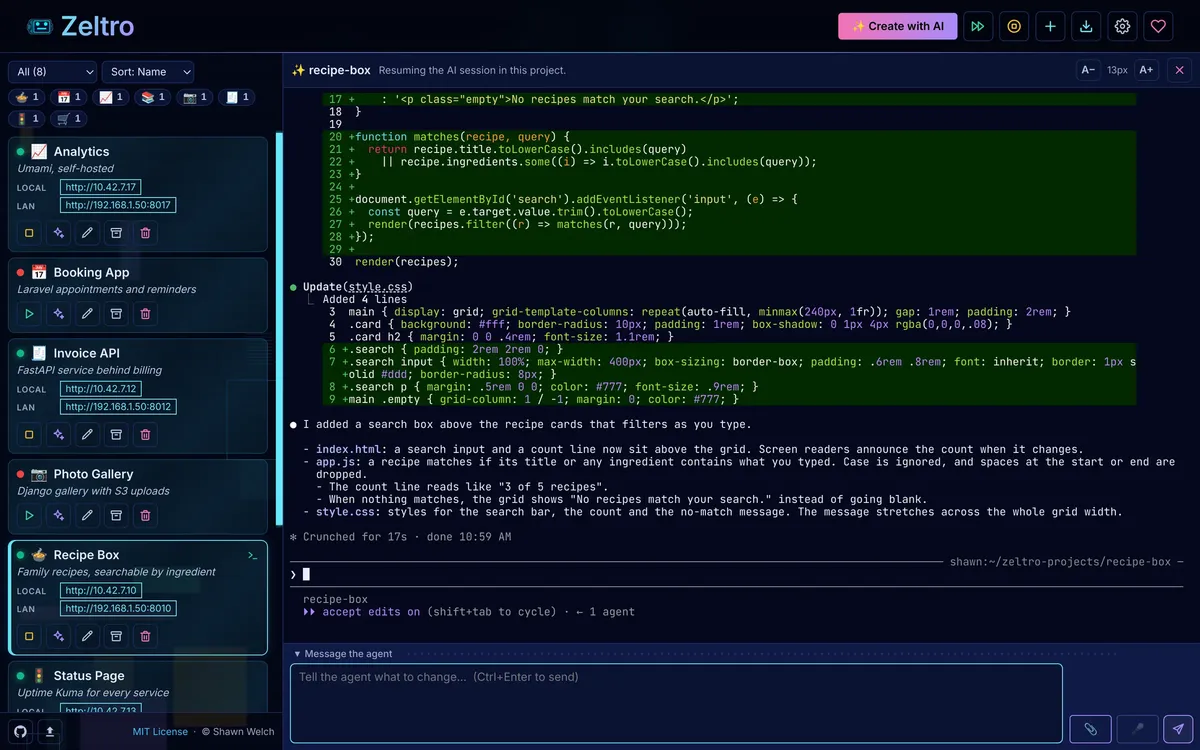Attach a file with the paperclip button
Image resolution: width=1200 pixels, height=750 pixels.
tap(1091, 729)
